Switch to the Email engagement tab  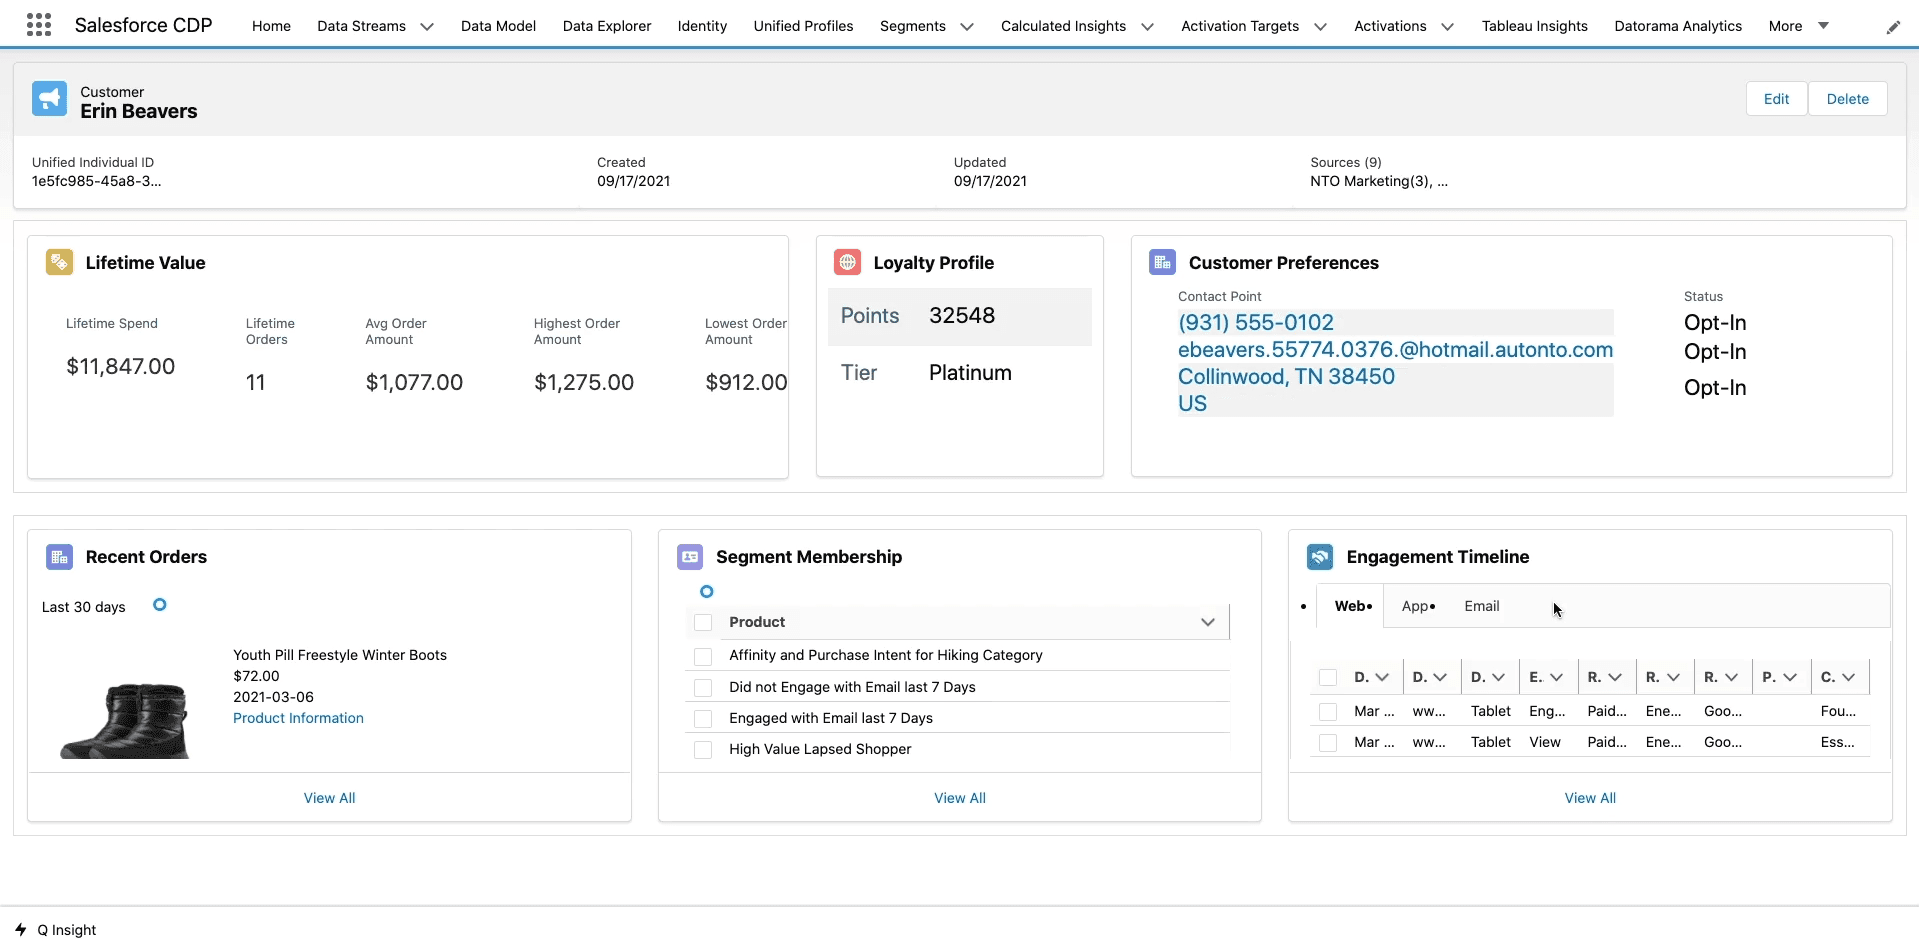click(1481, 605)
